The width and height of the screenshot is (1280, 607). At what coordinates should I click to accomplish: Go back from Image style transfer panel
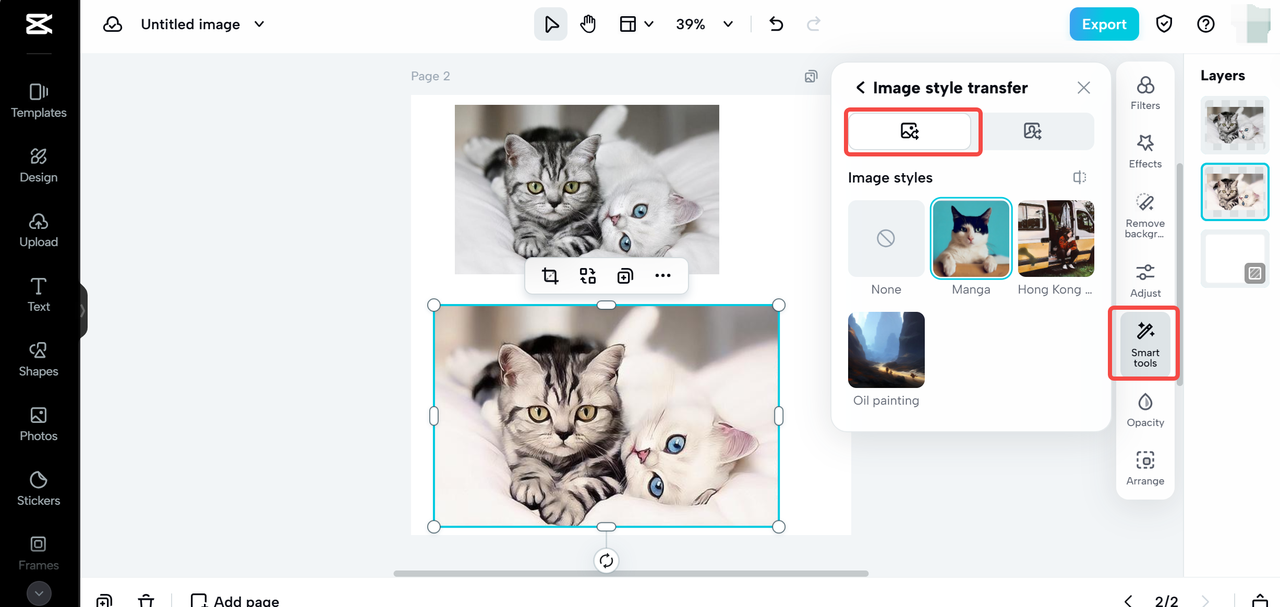(x=860, y=88)
